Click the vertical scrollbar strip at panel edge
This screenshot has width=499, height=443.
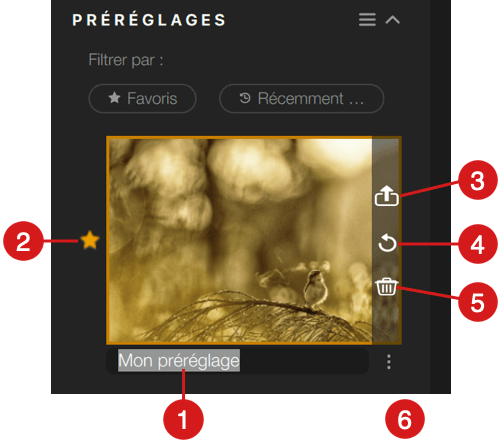coord(440,197)
